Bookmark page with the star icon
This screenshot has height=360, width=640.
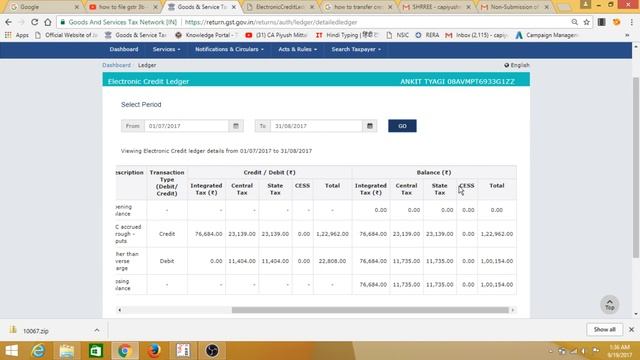(587, 22)
